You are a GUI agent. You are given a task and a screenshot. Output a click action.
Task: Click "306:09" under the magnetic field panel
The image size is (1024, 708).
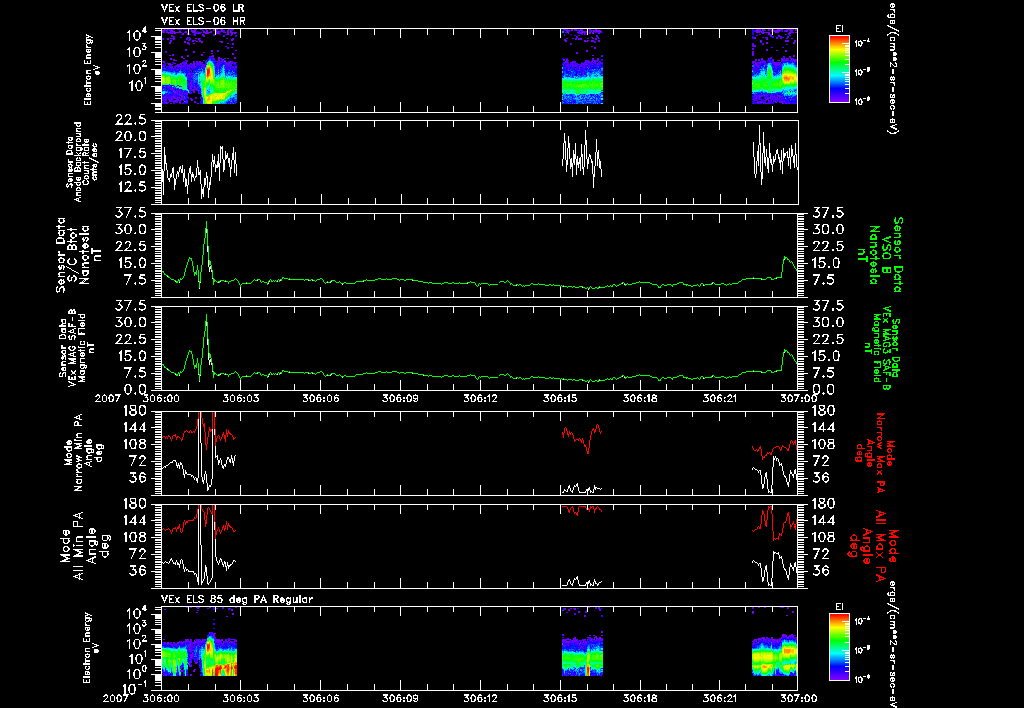[400, 397]
